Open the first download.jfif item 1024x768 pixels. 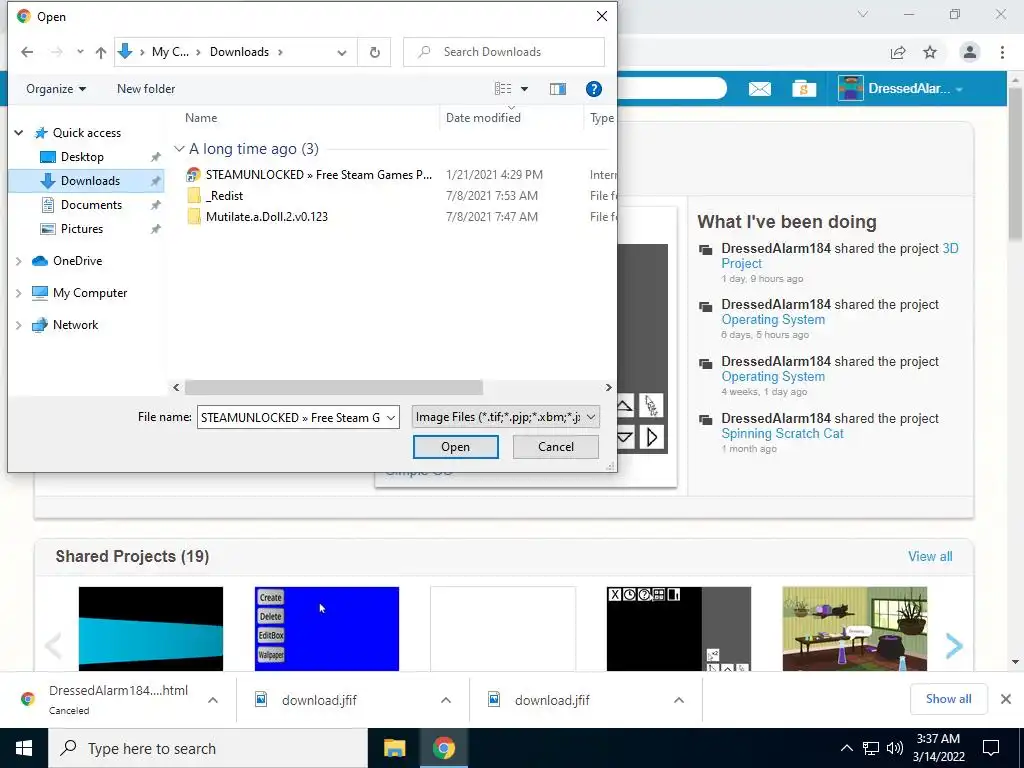[319, 700]
